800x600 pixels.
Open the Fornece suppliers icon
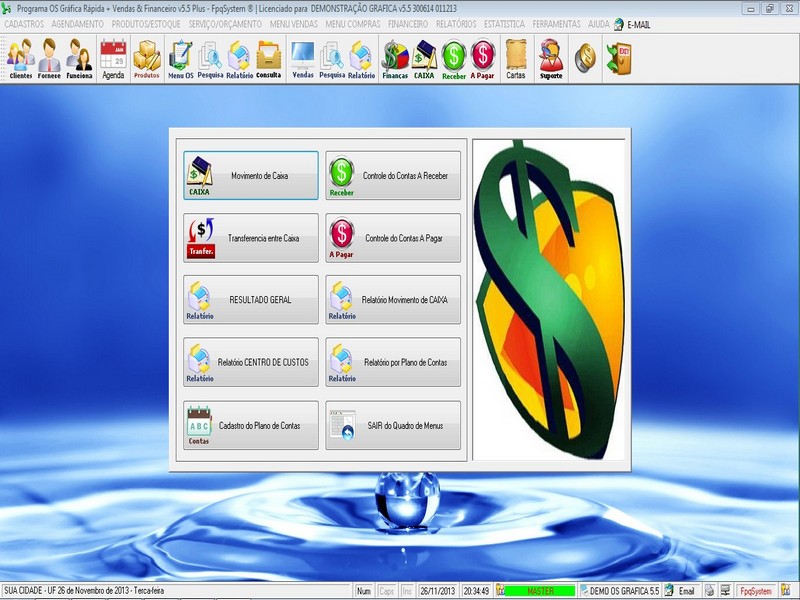point(49,59)
